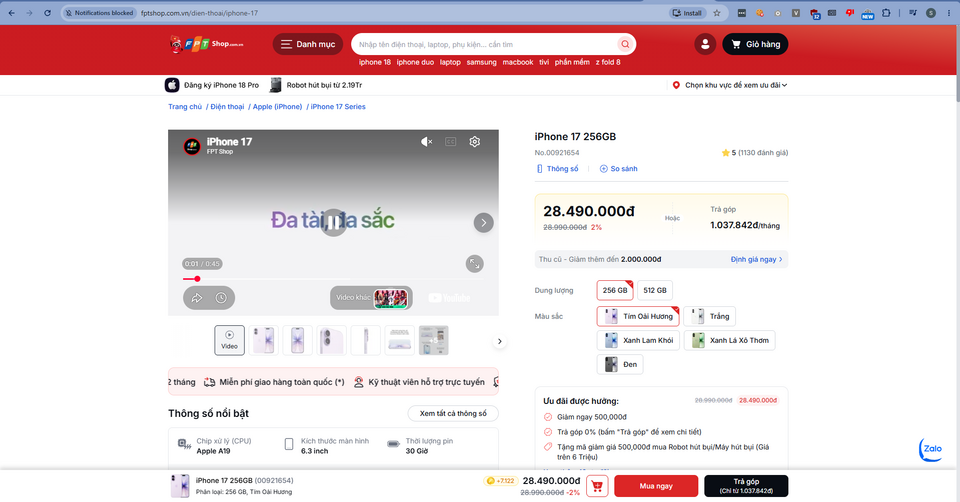Viewport: 960px width, 502px height.
Task: Click the 'Miễn phí giao hàng toàn quốc' banner text
Action: 282,382
